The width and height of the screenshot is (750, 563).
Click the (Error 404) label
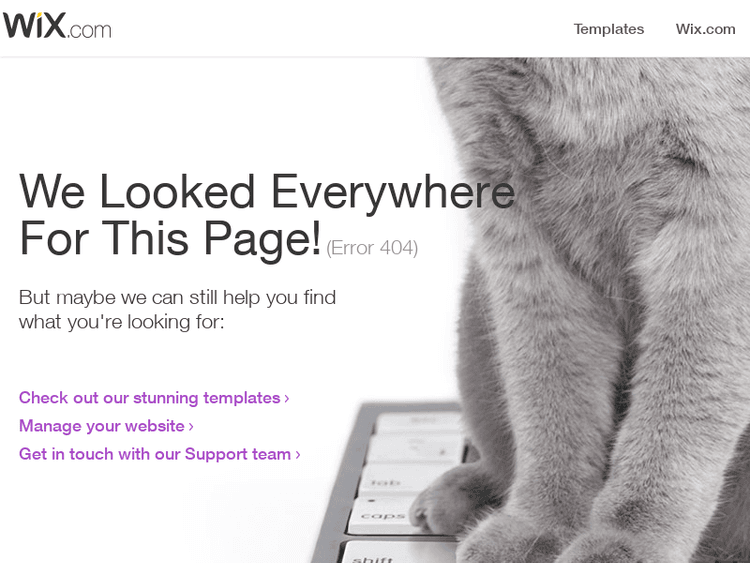[372, 248]
